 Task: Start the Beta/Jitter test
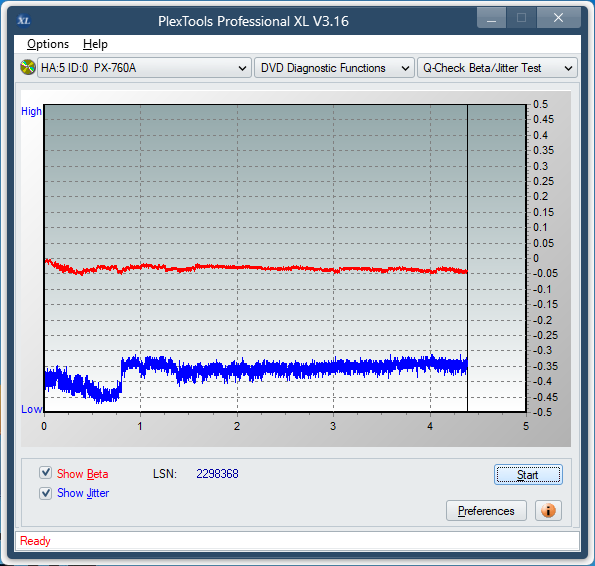click(528, 475)
